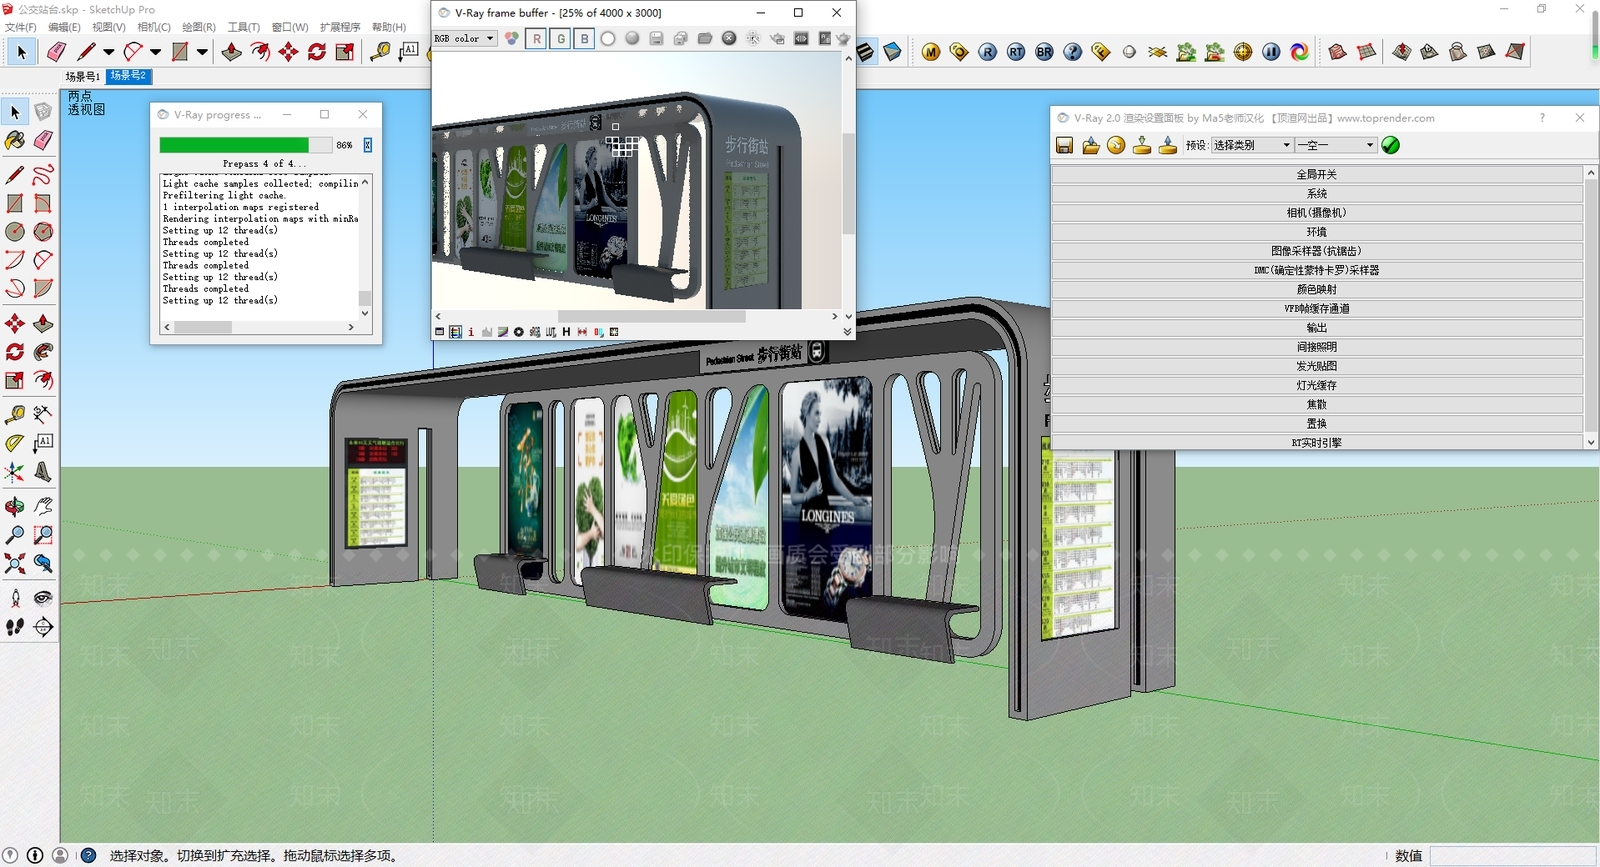Save settings with floppy icon in V-Ray panel
This screenshot has width=1600, height=867.
(1064, 145)
